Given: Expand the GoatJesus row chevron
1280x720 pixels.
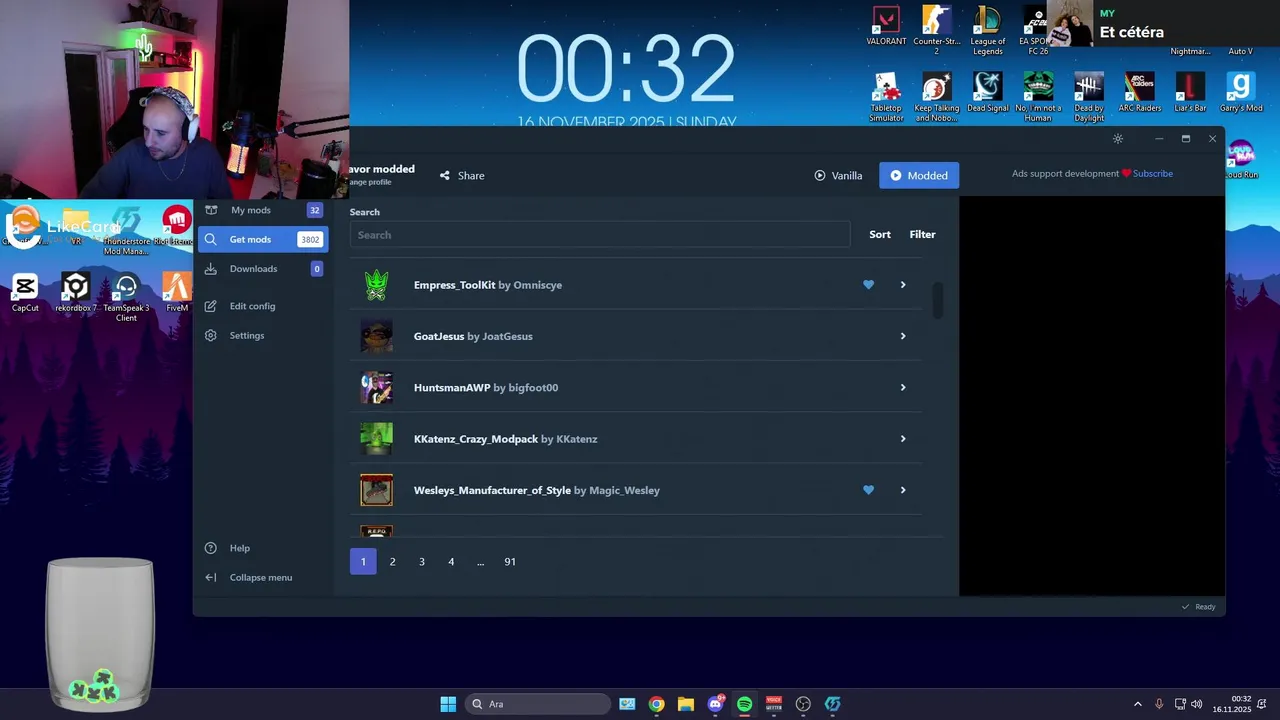Looking at the screenshot, I should [x=902, y=336].
